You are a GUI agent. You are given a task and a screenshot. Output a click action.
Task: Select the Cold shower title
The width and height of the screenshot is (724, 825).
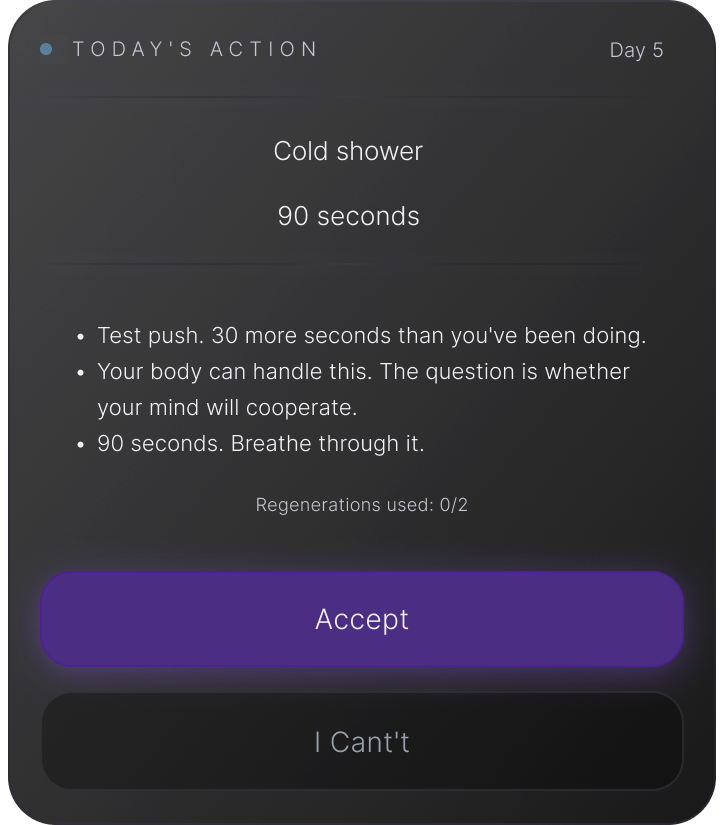point(348,152)
